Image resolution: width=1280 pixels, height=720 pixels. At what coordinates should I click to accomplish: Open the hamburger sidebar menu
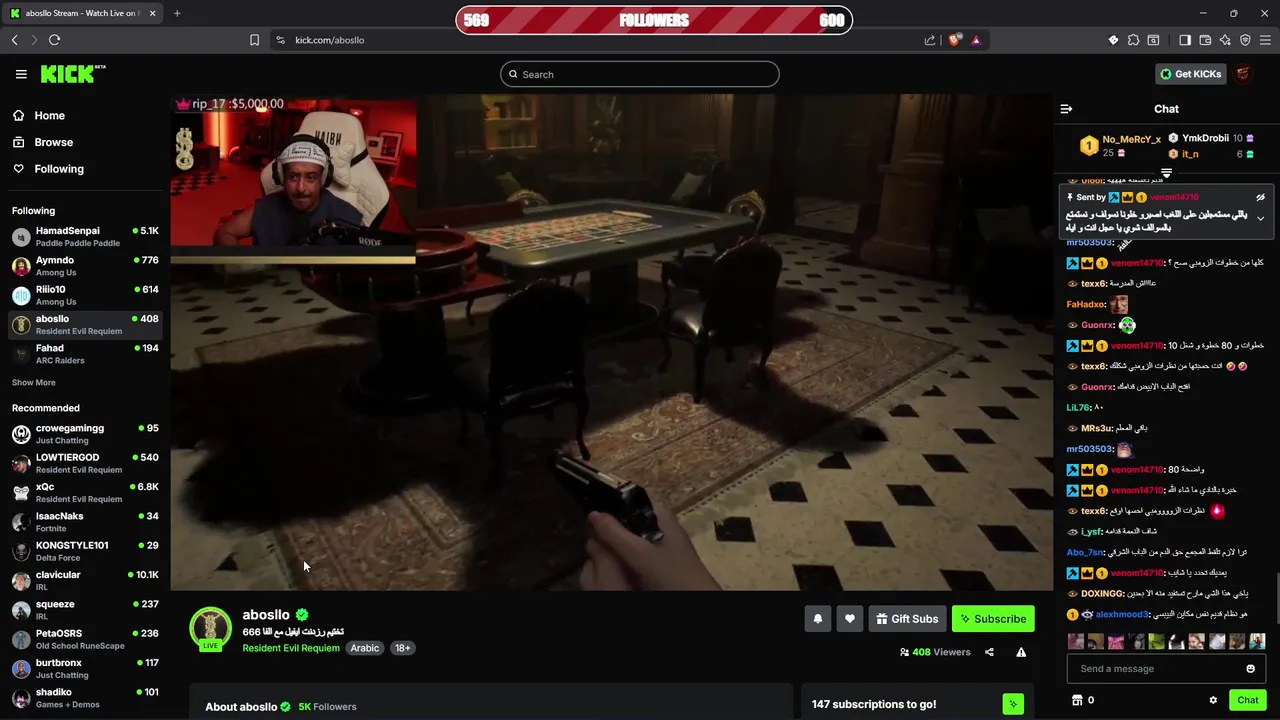point(21,74)
